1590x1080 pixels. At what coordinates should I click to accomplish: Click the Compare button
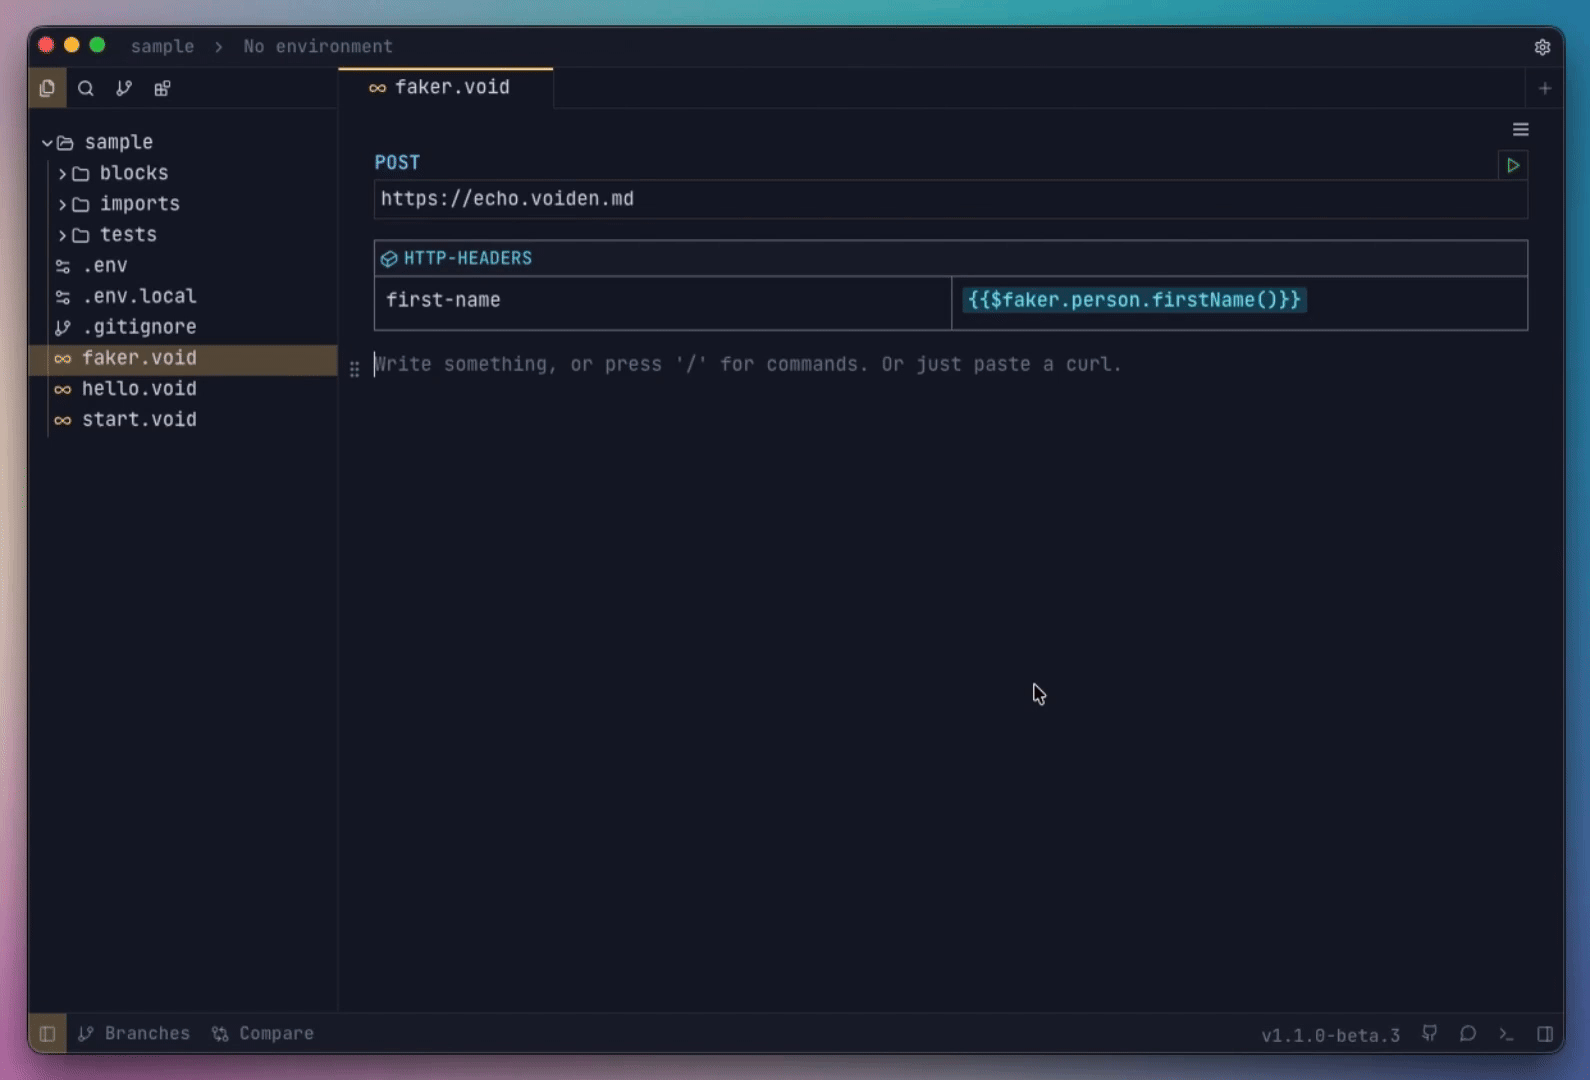coord(263,1034)
